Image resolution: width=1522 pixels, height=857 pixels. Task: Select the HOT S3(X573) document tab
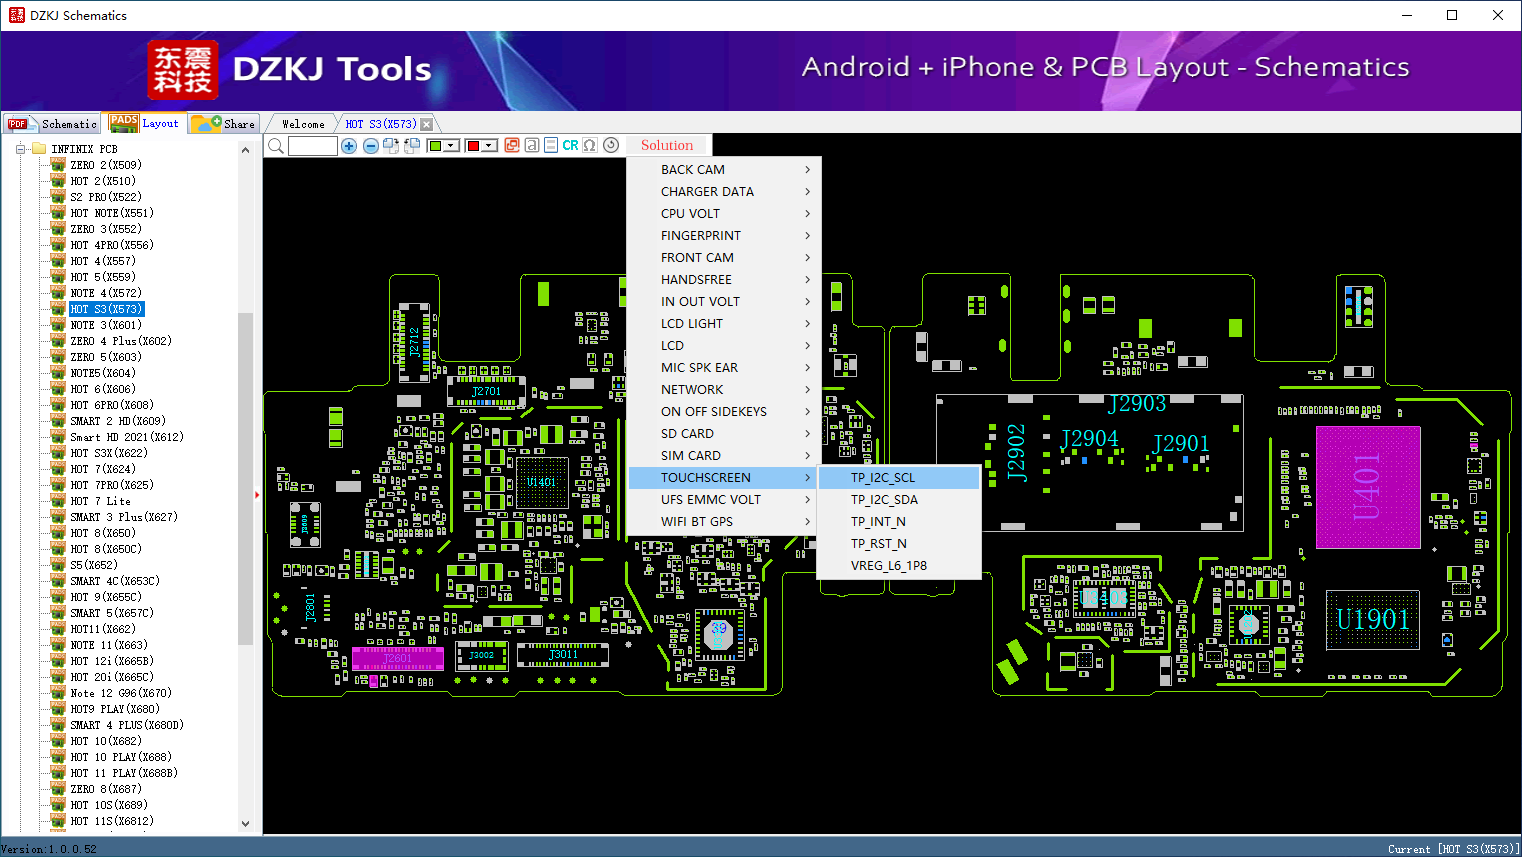click(381, 124)
